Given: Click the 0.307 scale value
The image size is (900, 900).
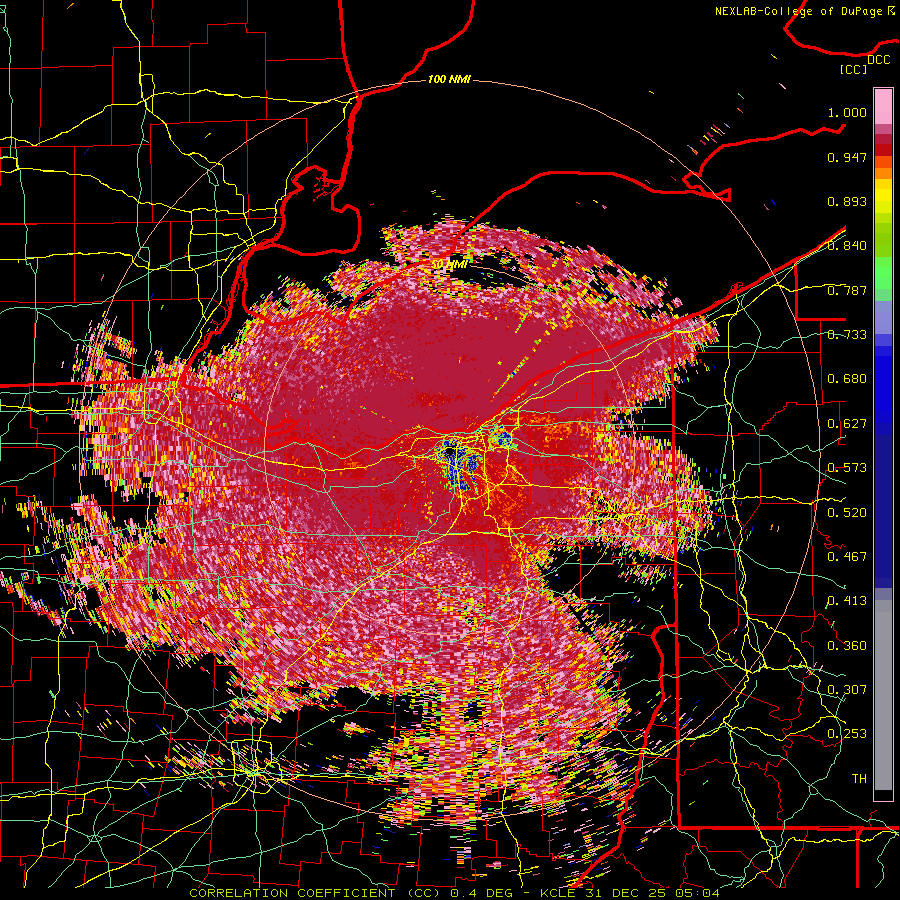Looking at the screenshot, I should tap(847, 690).
